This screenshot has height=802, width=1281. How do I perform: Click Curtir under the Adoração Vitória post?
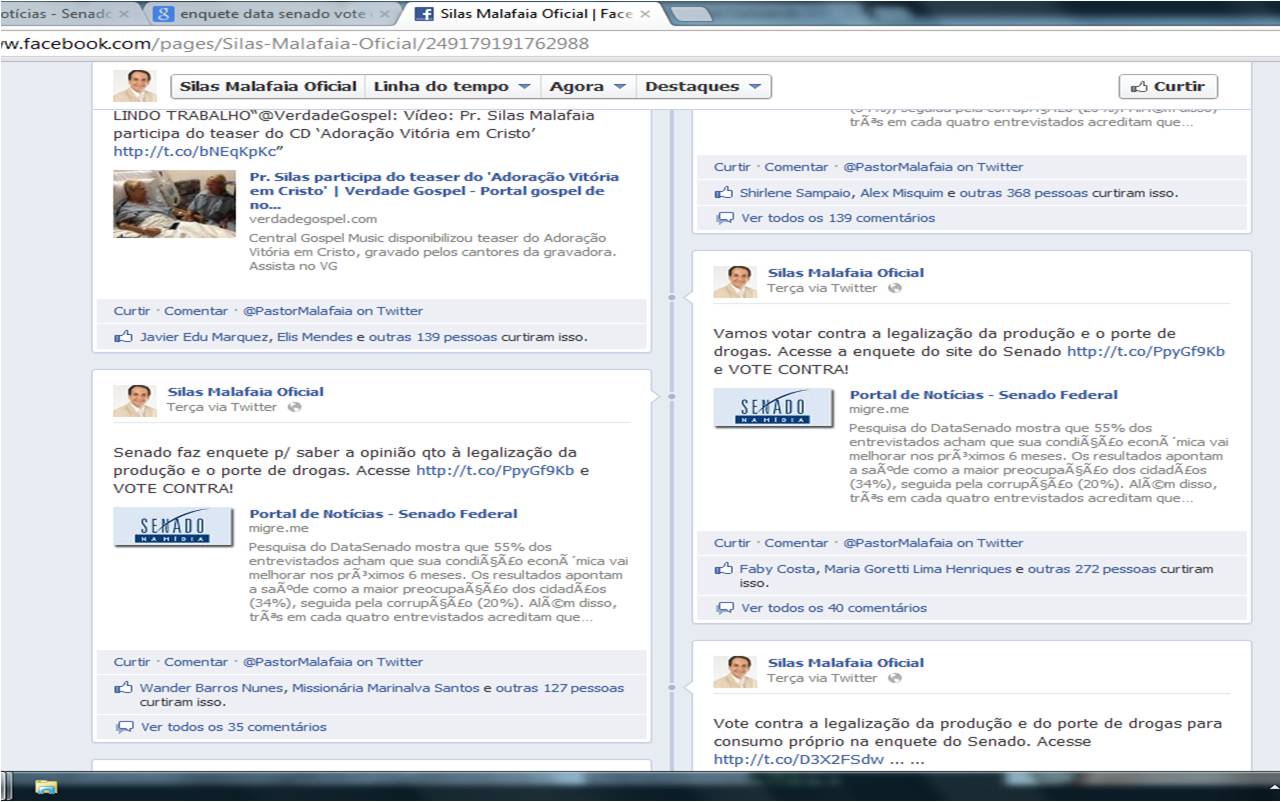(131, 311)
